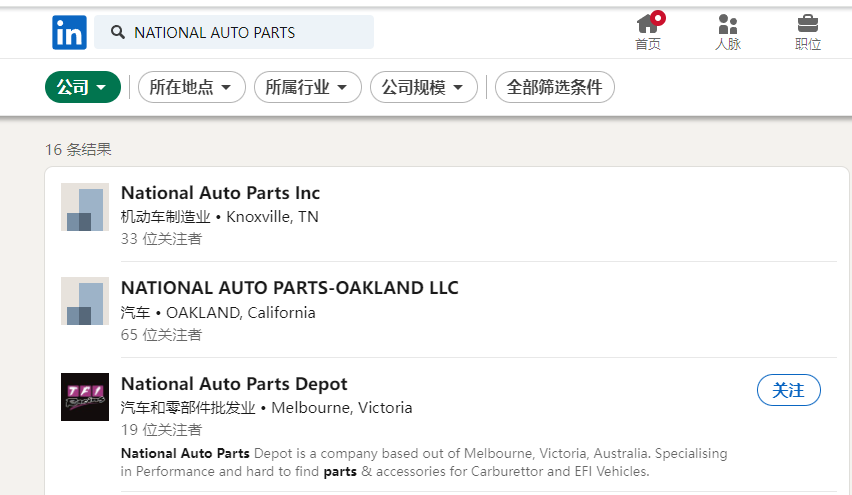Open the LinkedIn logo home link
852x495 pixels.
69,33
